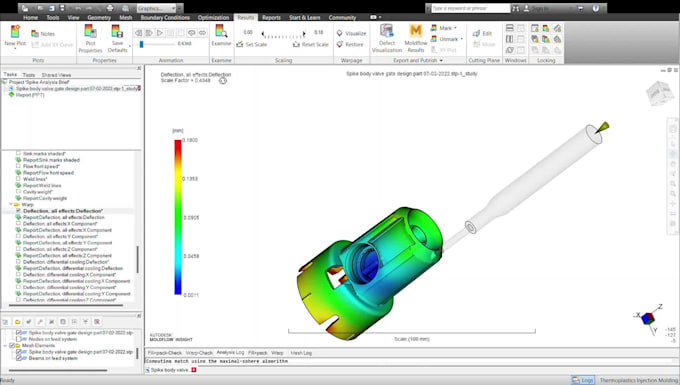
Task: Uncheck Deflection, all effects:Deflection result
Action: 18,211
